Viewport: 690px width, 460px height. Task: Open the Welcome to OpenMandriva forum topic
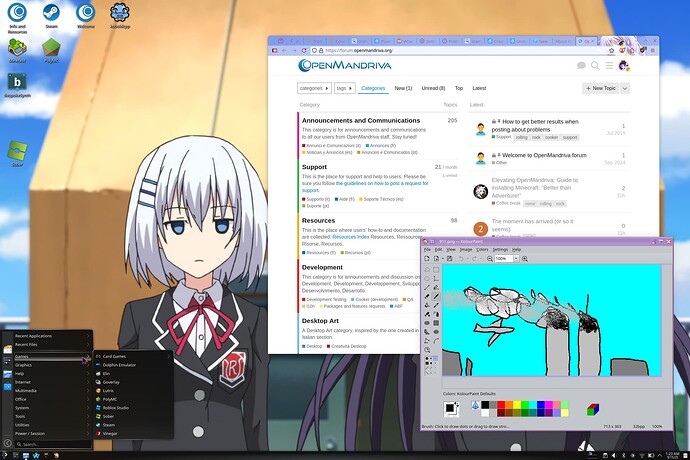(544, 155)
